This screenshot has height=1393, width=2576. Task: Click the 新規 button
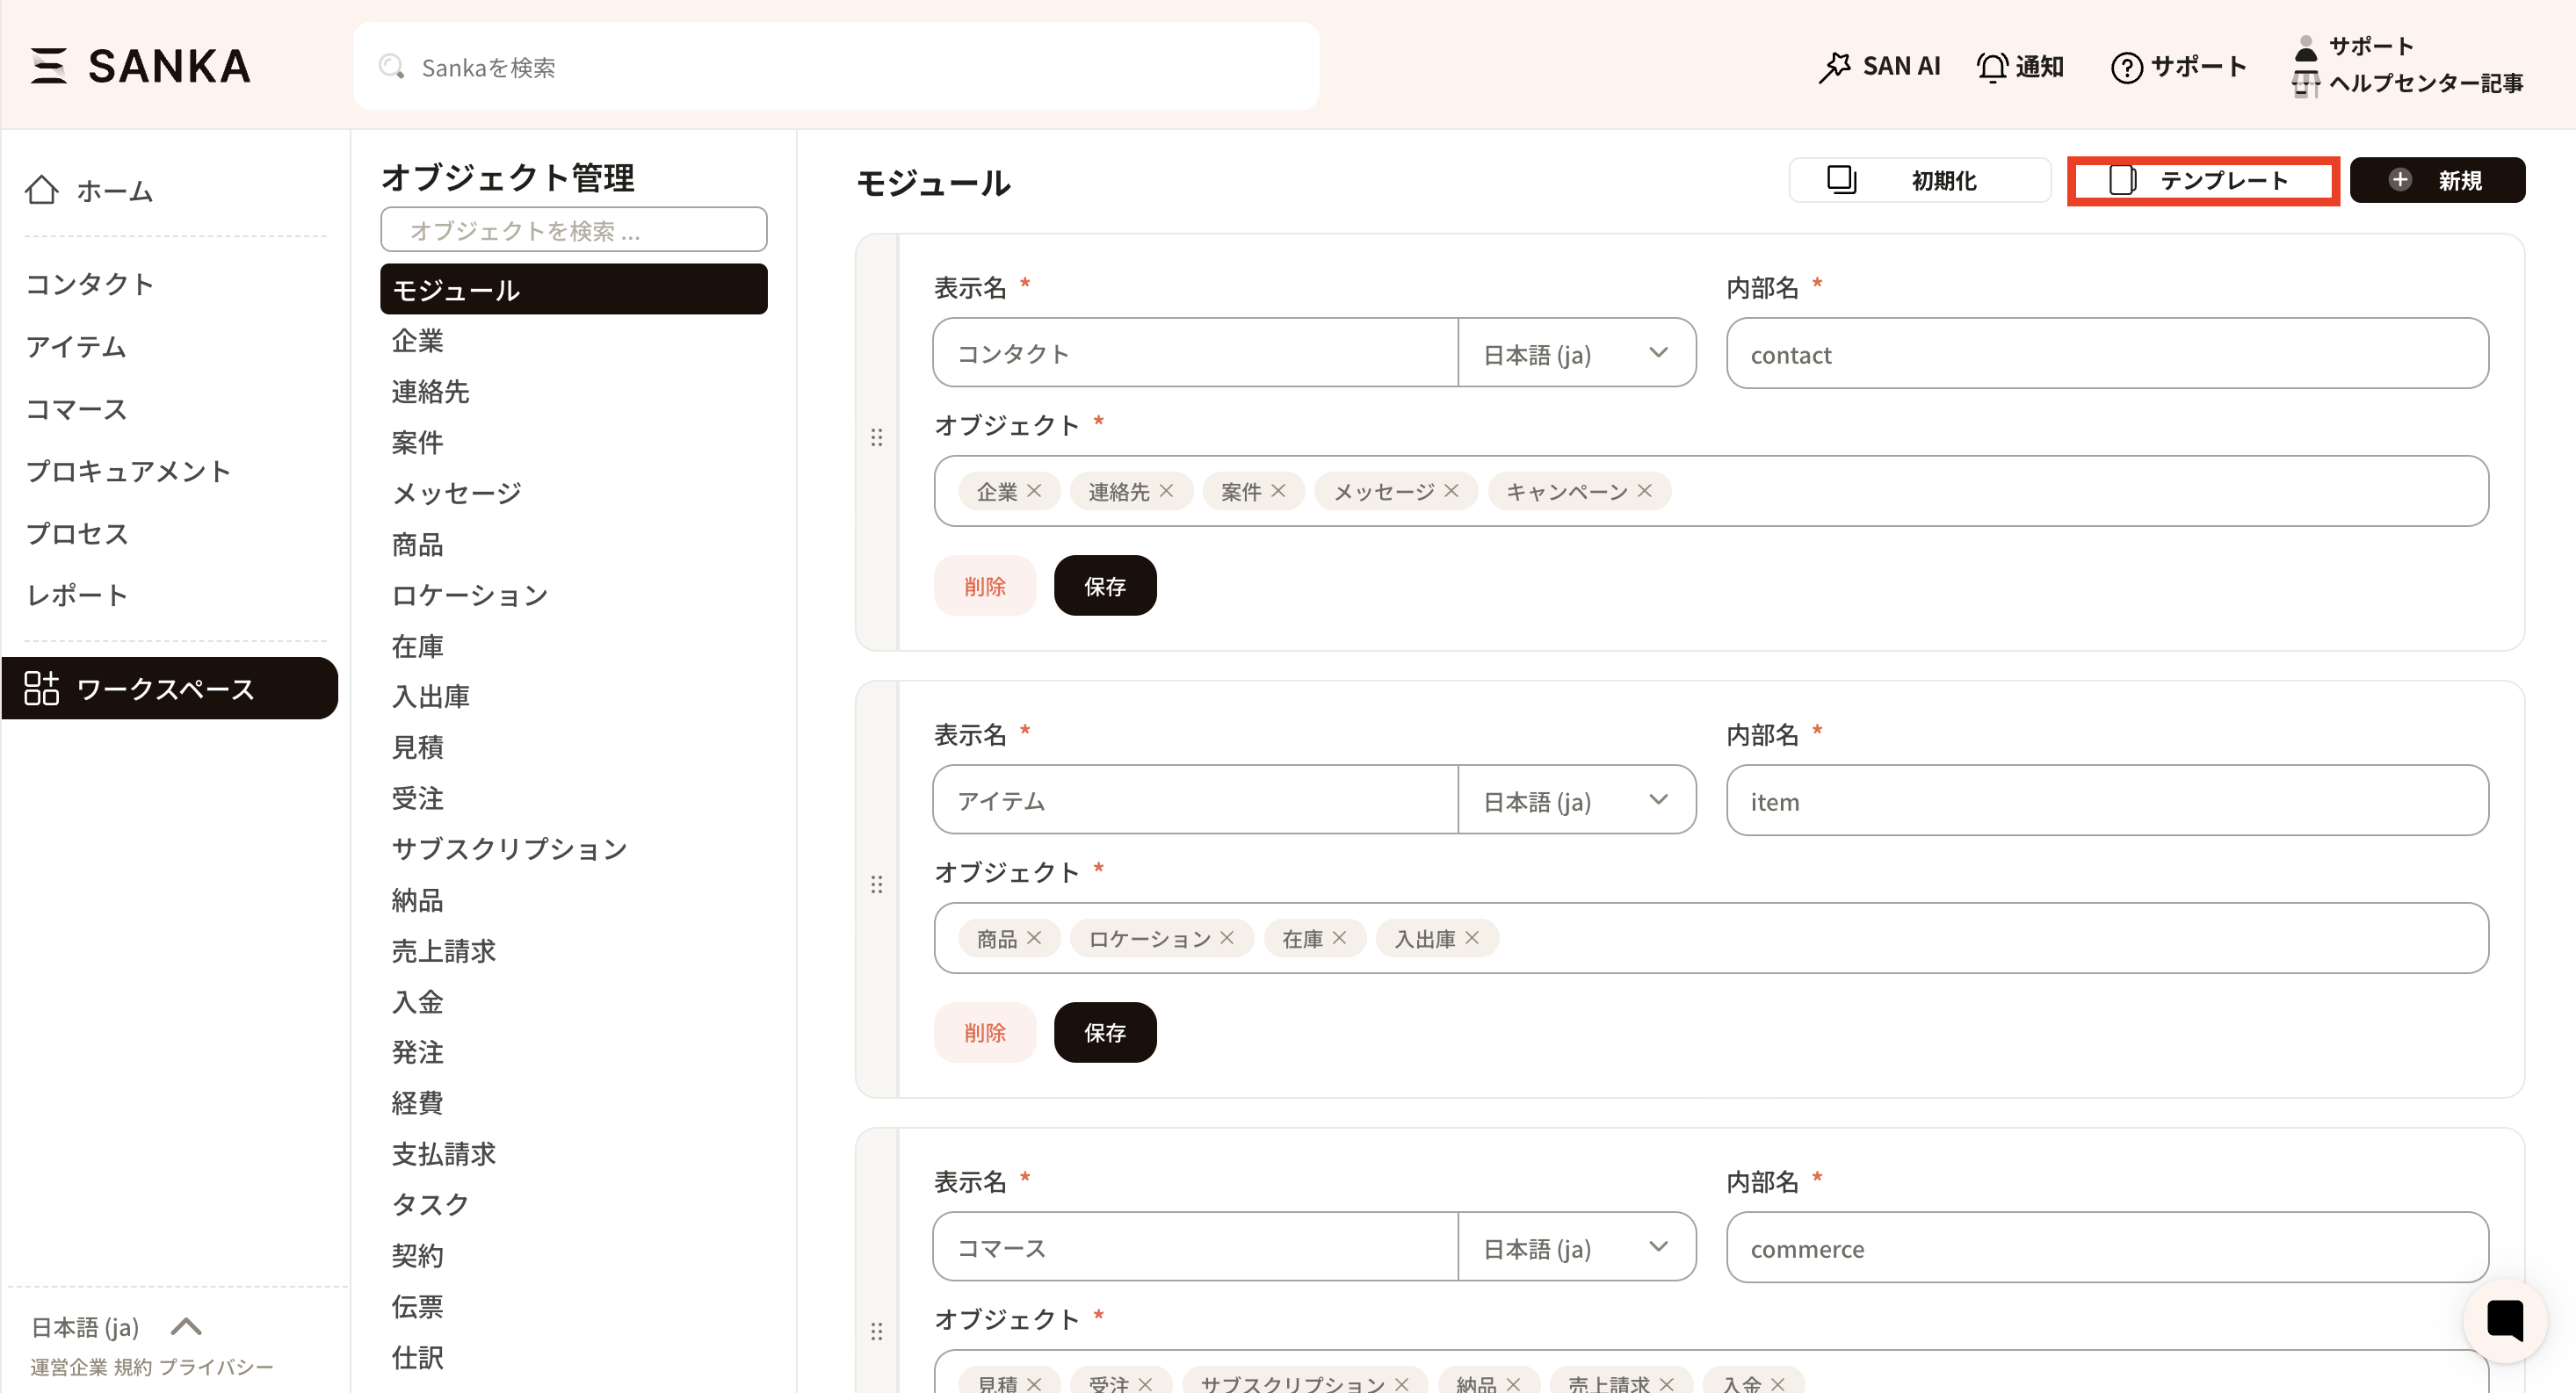tap(2437, 180)
